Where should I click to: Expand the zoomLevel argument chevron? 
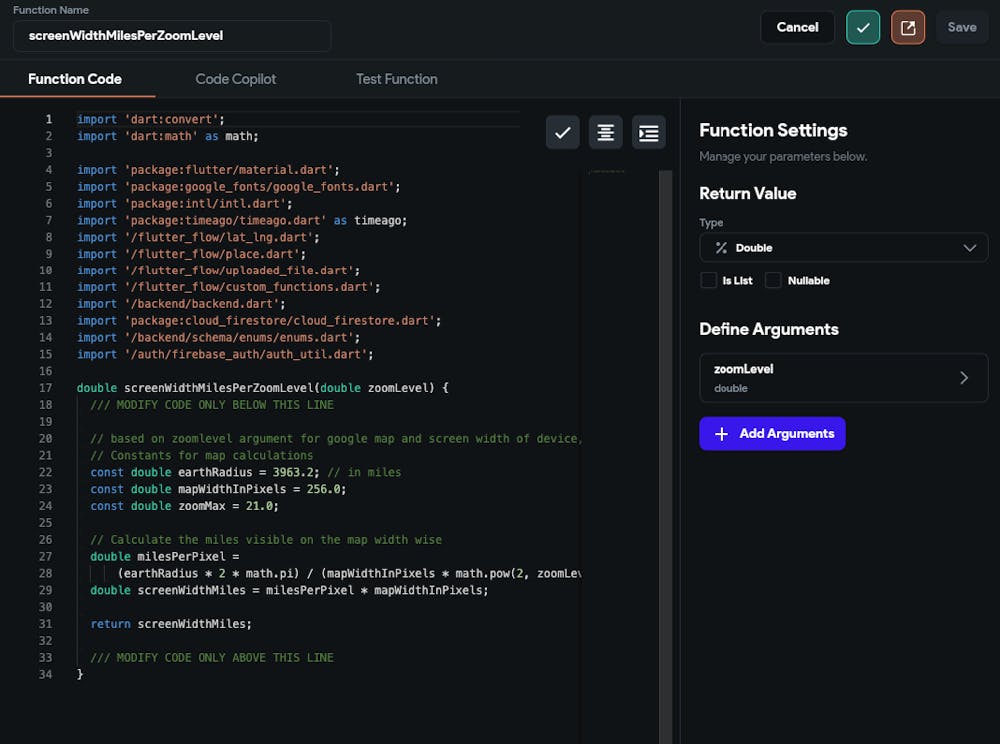(964, 378)
